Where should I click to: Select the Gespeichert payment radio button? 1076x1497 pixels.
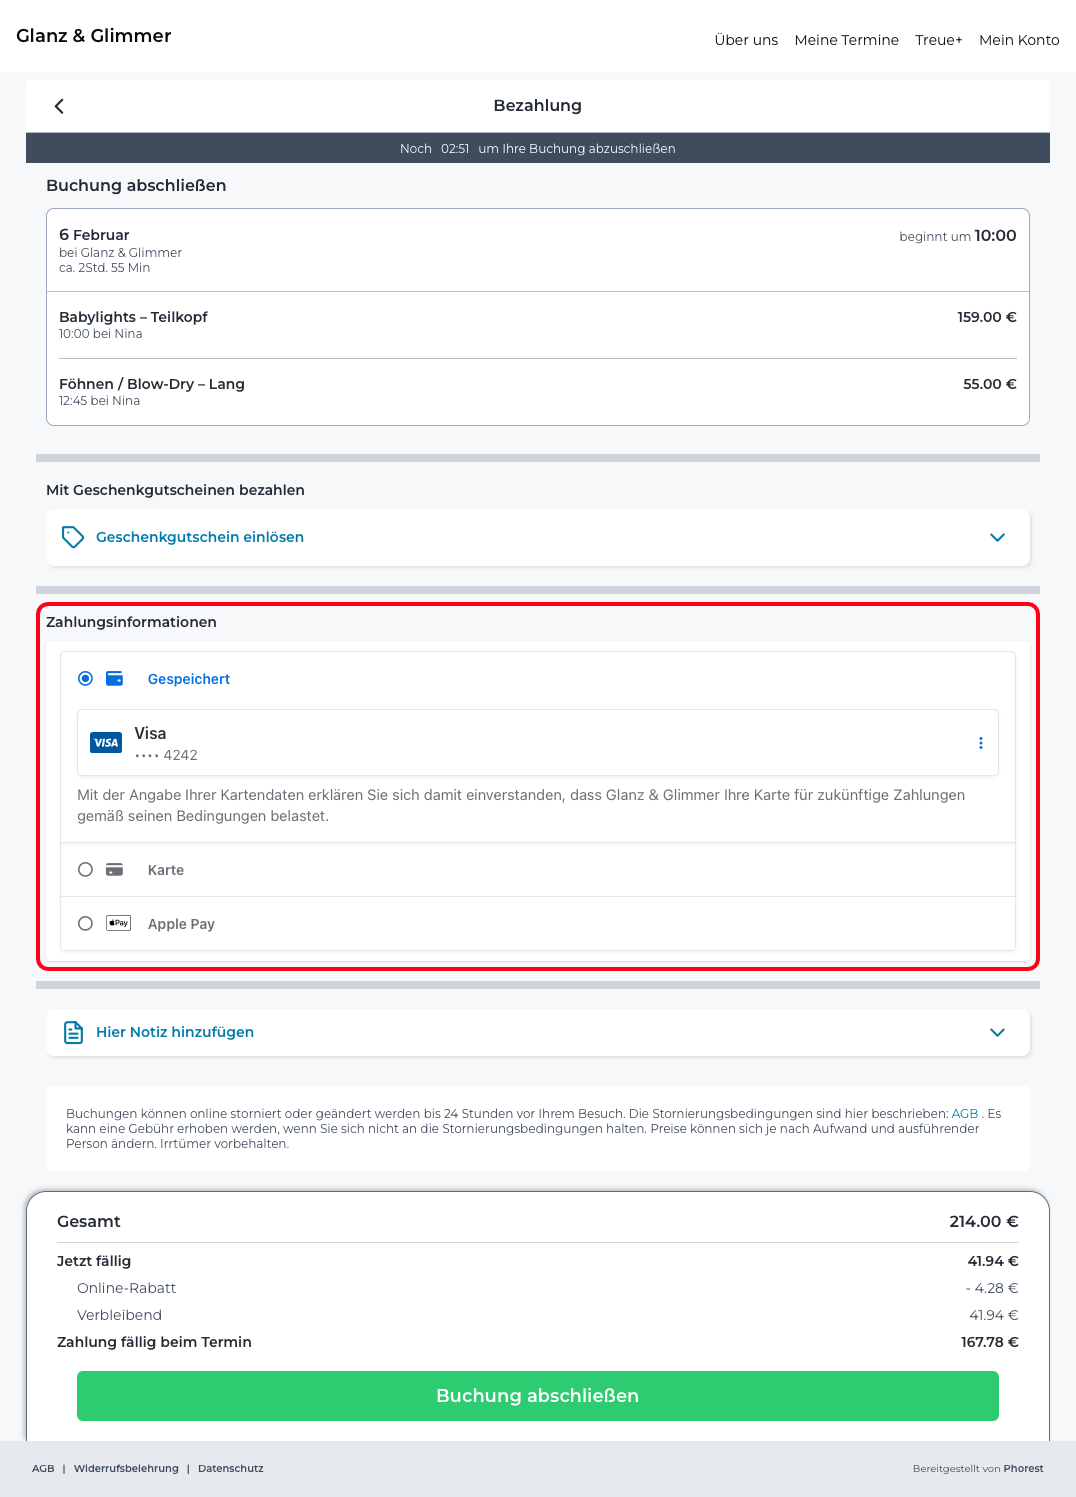pyautogui.click(x=86, y=679)
